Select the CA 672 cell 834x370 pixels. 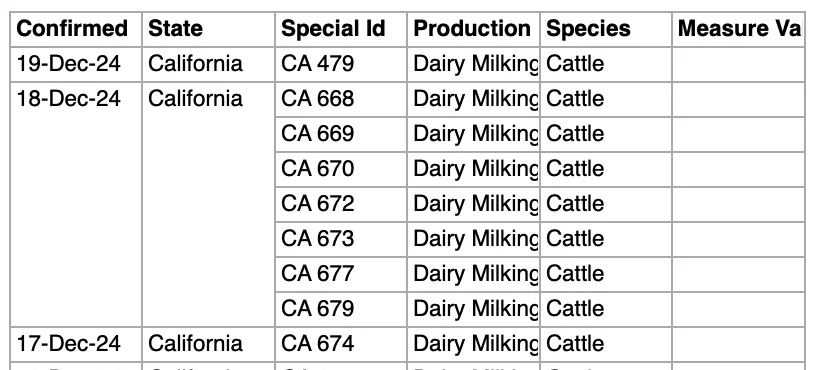click(x=341, y=204)
